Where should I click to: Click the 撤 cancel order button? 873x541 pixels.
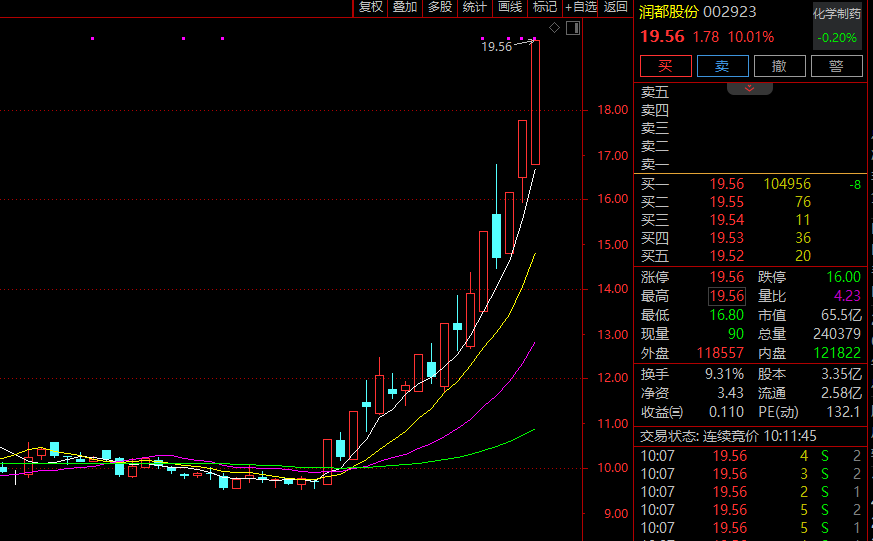(x=779, y=66)
